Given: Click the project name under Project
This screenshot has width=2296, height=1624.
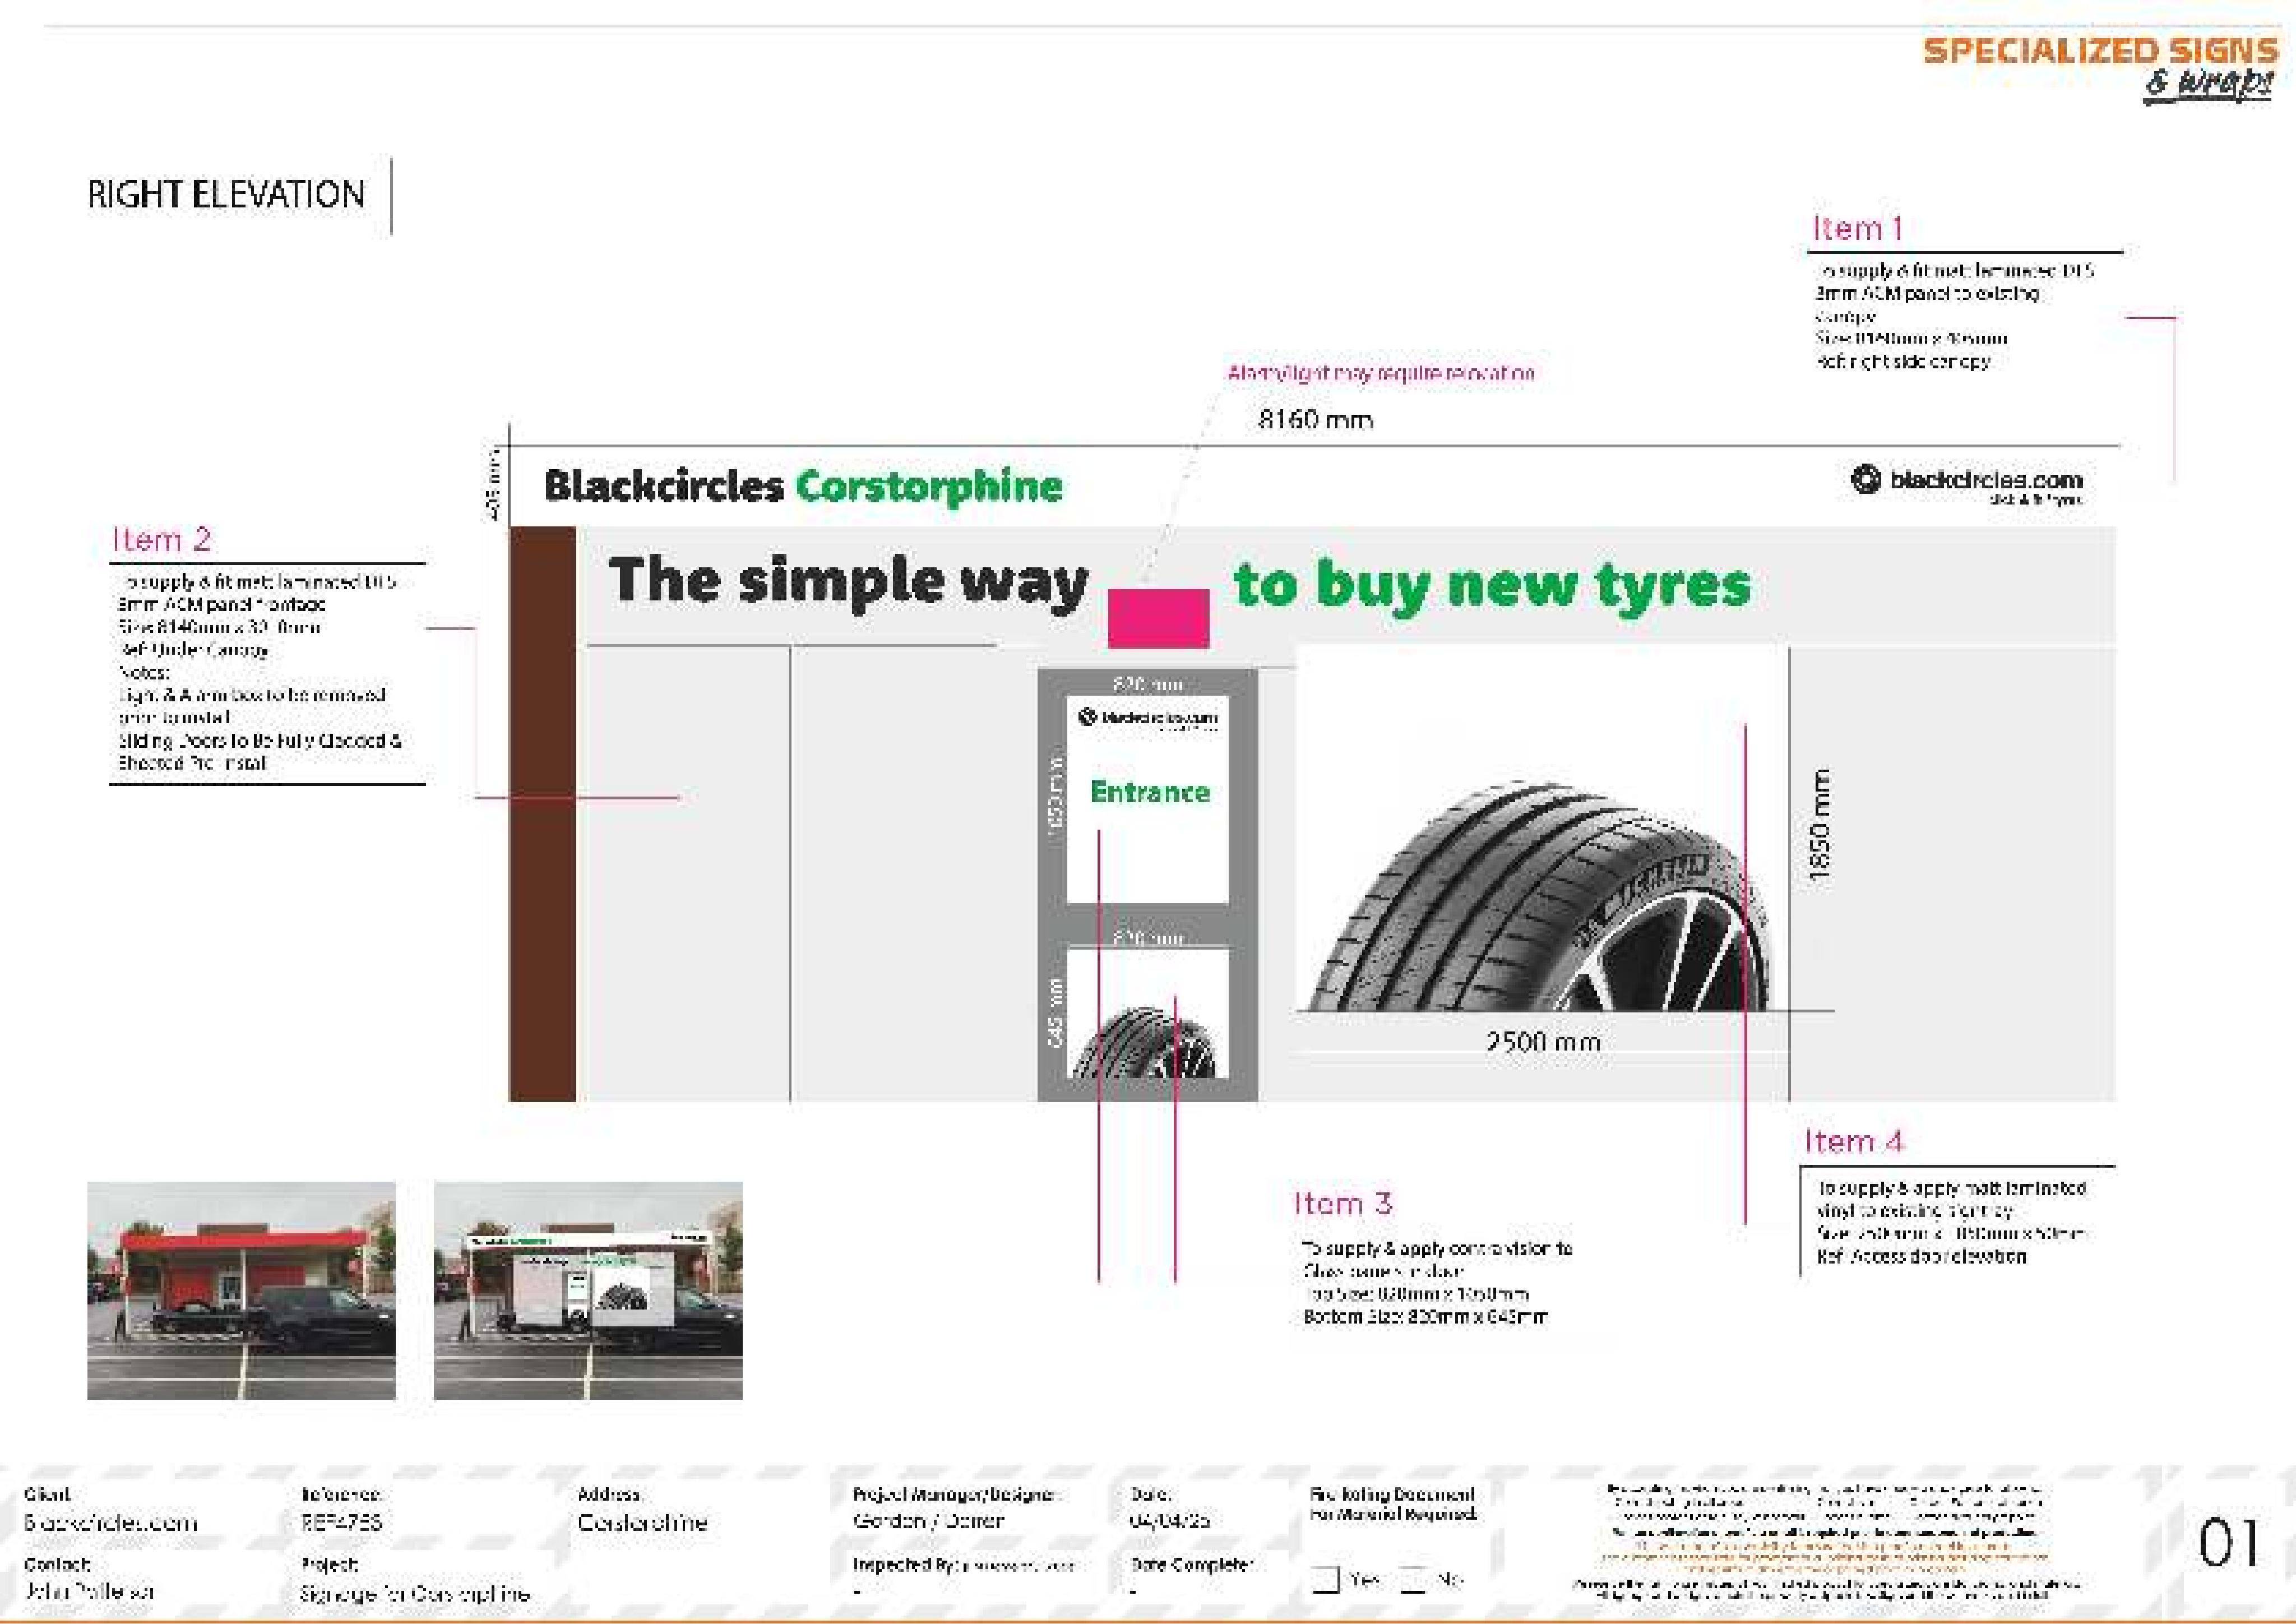Looking at the screenshot, I should (x=415, y=1593).
